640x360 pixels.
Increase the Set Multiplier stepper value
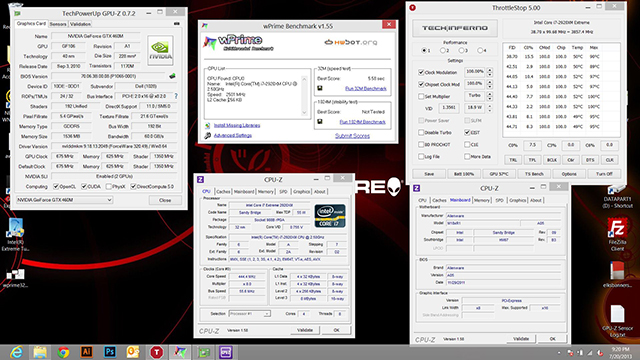(489, 94)
